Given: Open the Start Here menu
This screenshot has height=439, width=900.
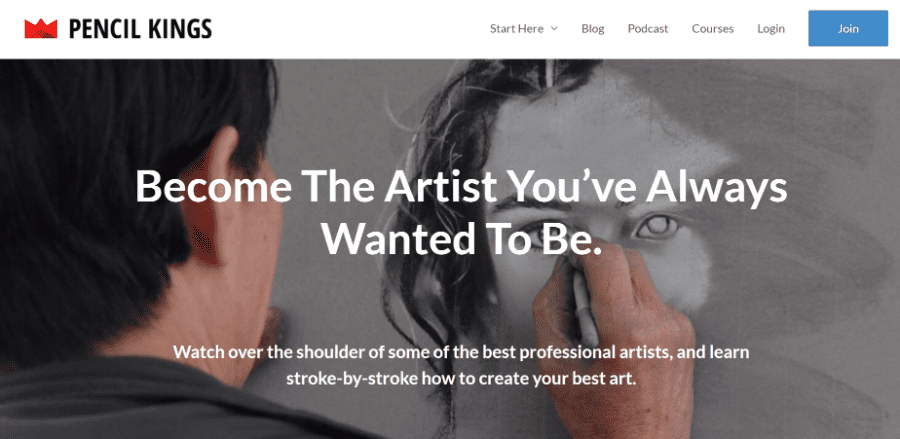Looking at the screenshot, I should (516, 28).
